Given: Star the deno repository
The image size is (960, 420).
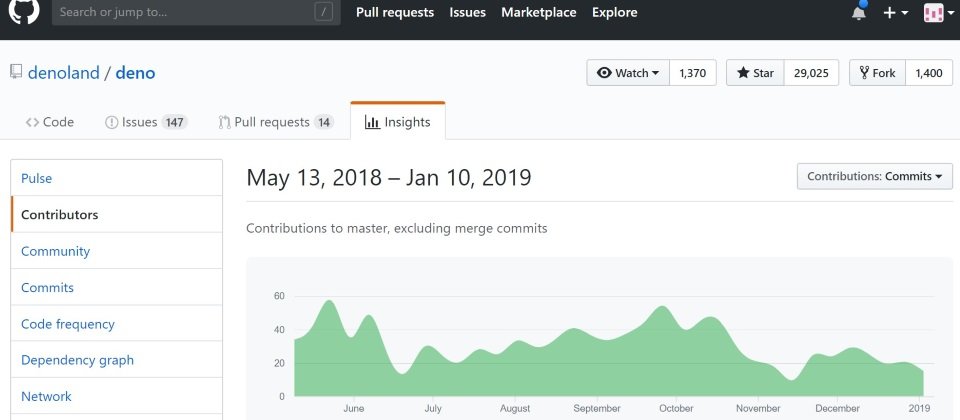Looking at the screenshot, I should point(755,73).
